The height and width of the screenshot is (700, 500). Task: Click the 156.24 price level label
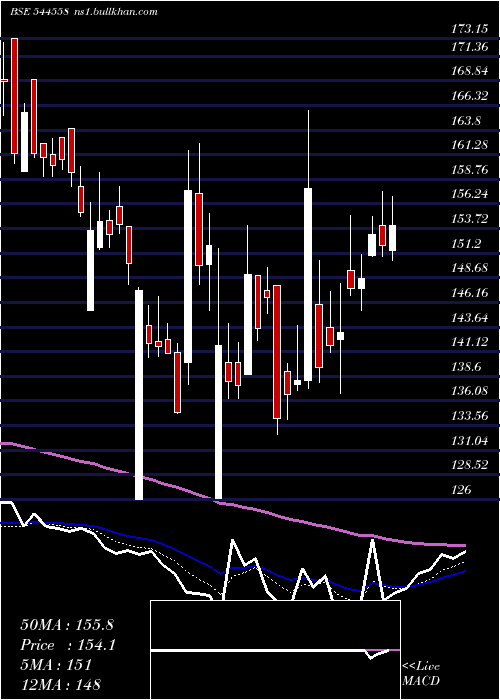[x=469, y=194]
